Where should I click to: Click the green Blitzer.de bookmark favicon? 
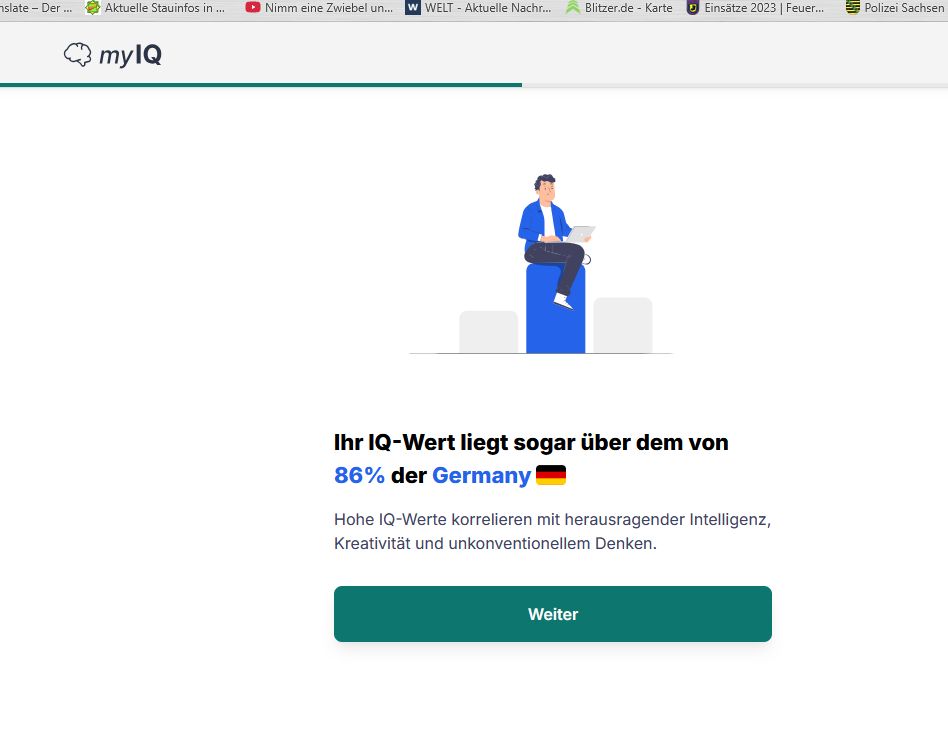(573, 8)
